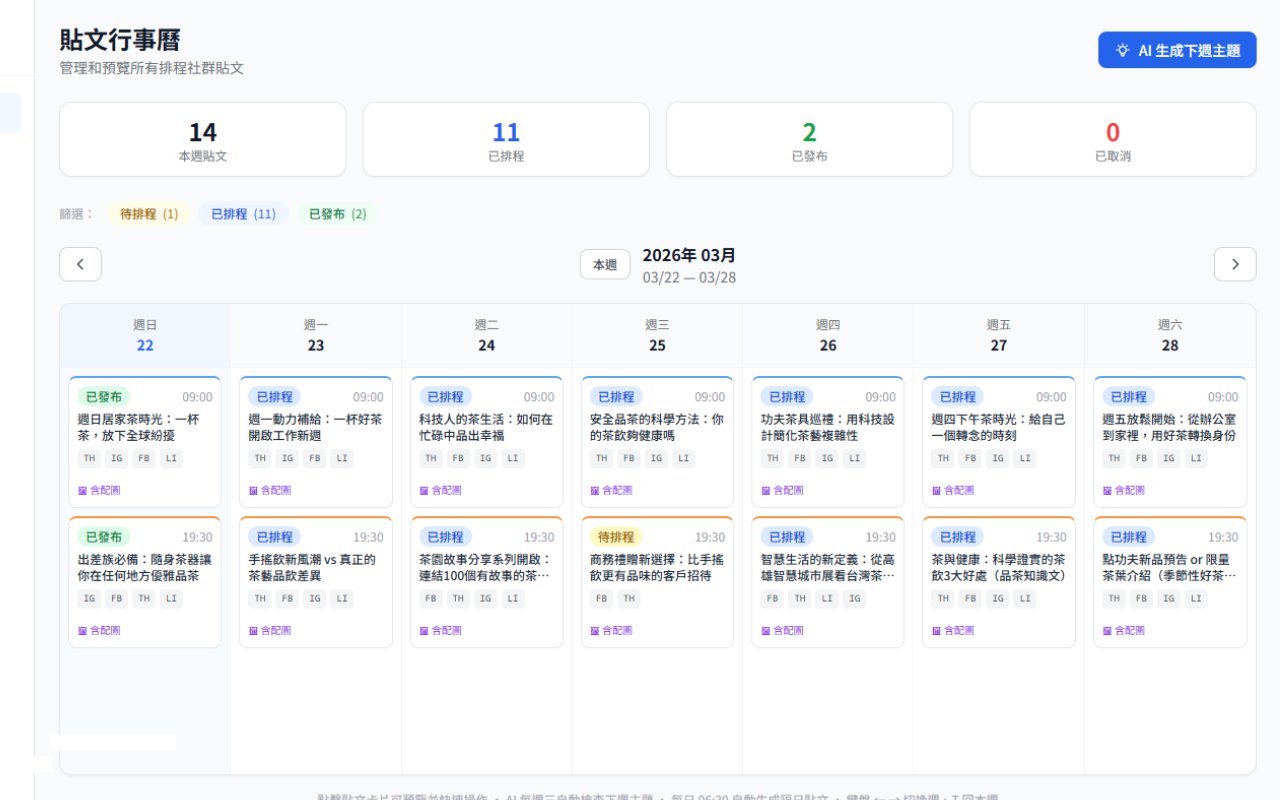Toggle the 已發布 (2) filter chip
This screenshot has width=1280, height=800.
tap(337, 213)
